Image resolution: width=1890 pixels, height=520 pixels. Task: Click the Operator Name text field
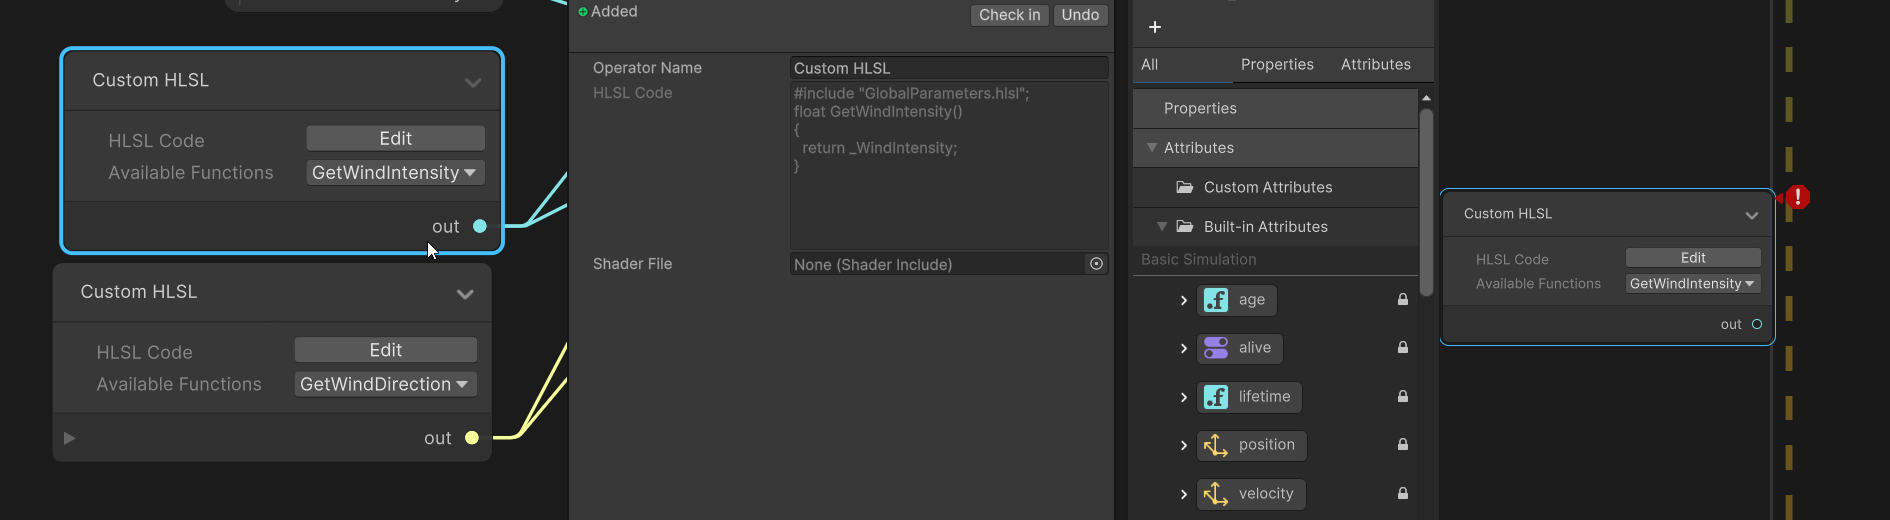tap(948, 68)
